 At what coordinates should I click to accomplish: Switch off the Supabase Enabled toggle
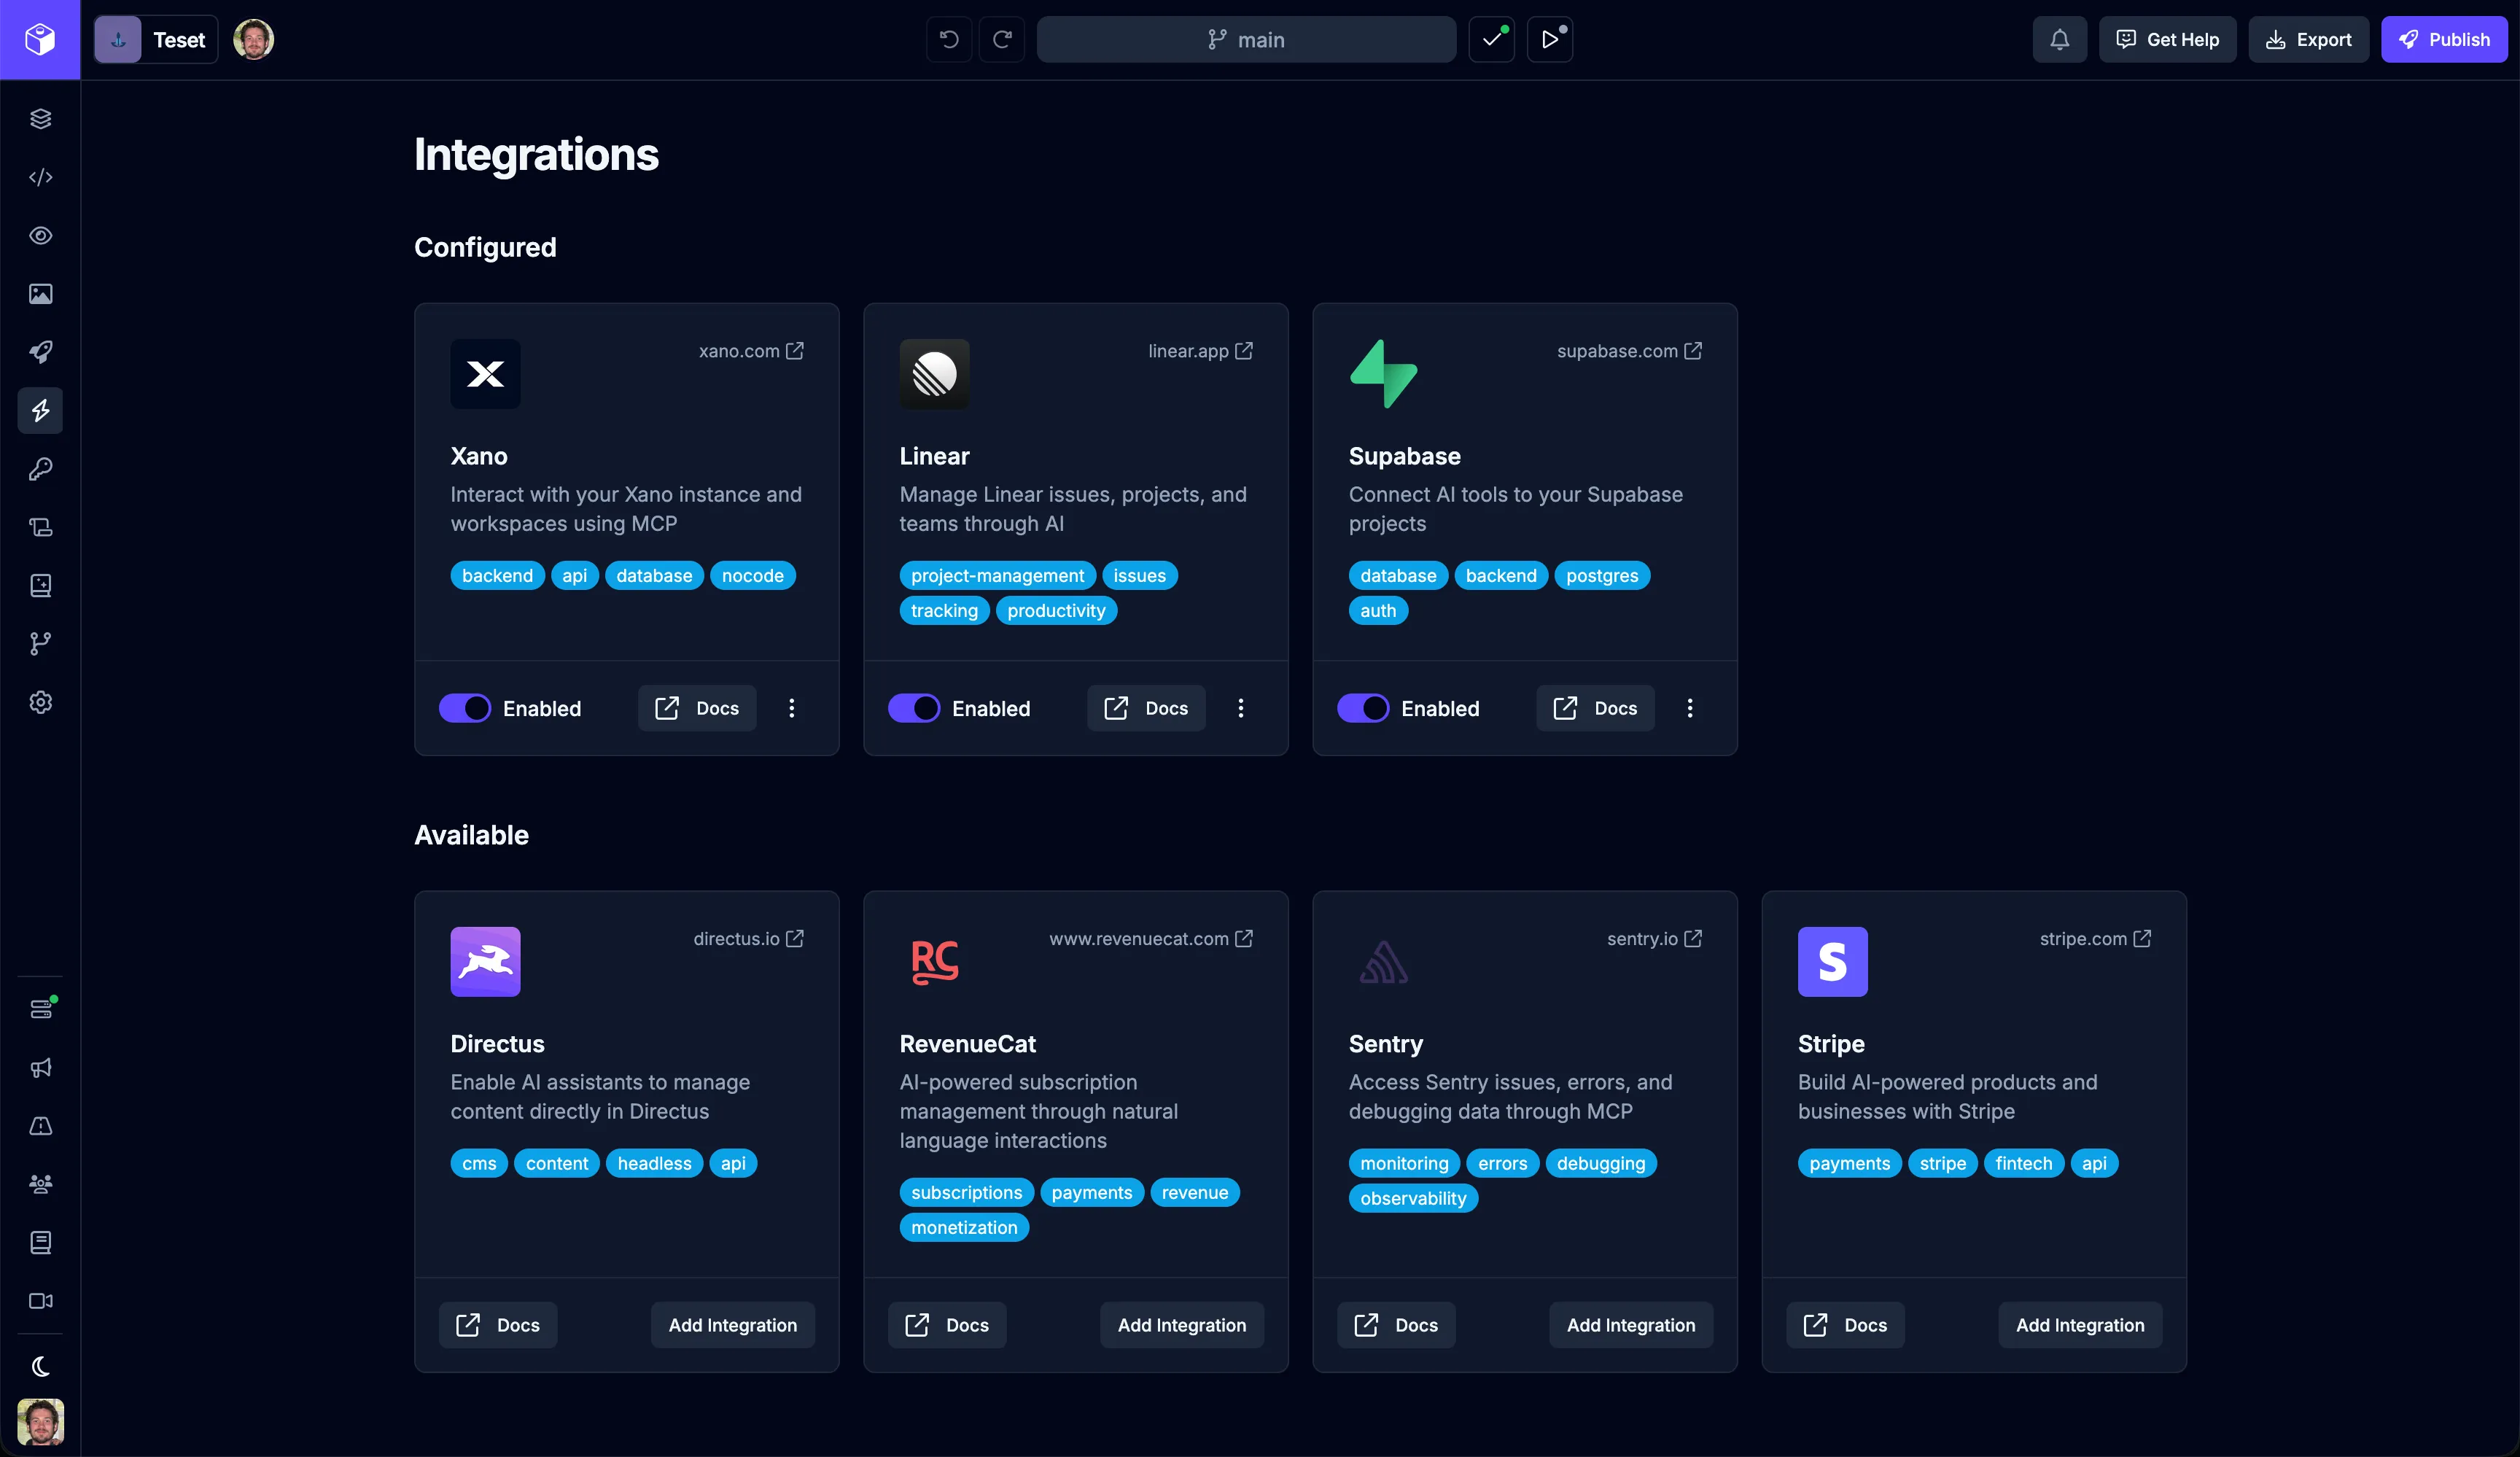pos(1363,708)
